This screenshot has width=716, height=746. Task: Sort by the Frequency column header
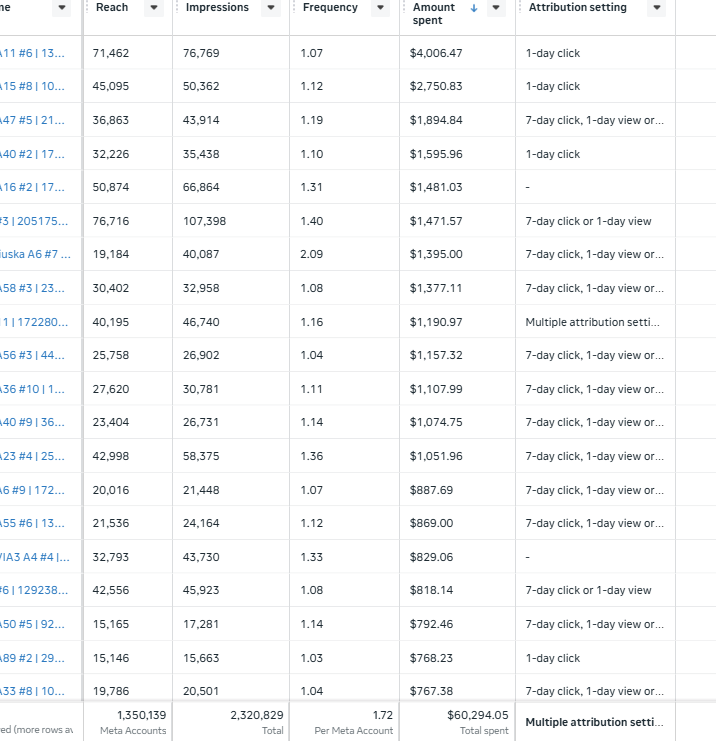pyautogui.click(x=330, y=8)
